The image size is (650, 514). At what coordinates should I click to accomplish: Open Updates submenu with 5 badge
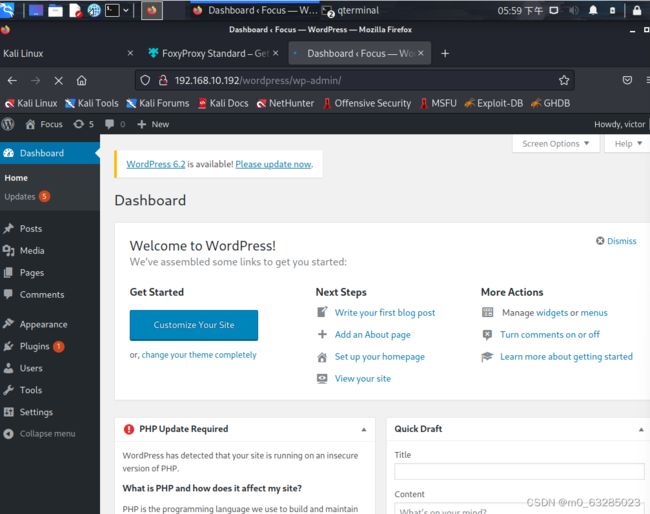click(x=27, y=196)
